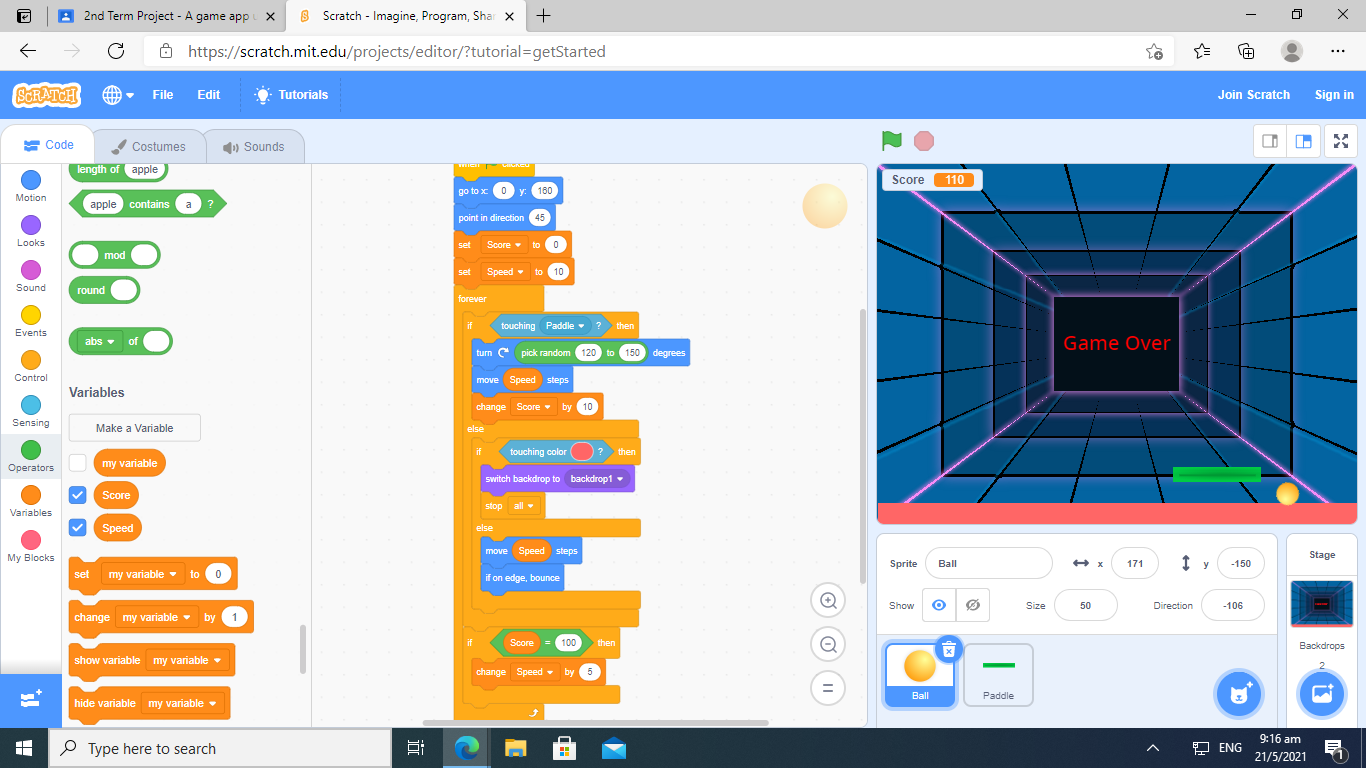The width and height of the screenshot is (1366, 768).
Task: Click the touching color red swatch
Action: pyautogui.click(x=581, y=452)
